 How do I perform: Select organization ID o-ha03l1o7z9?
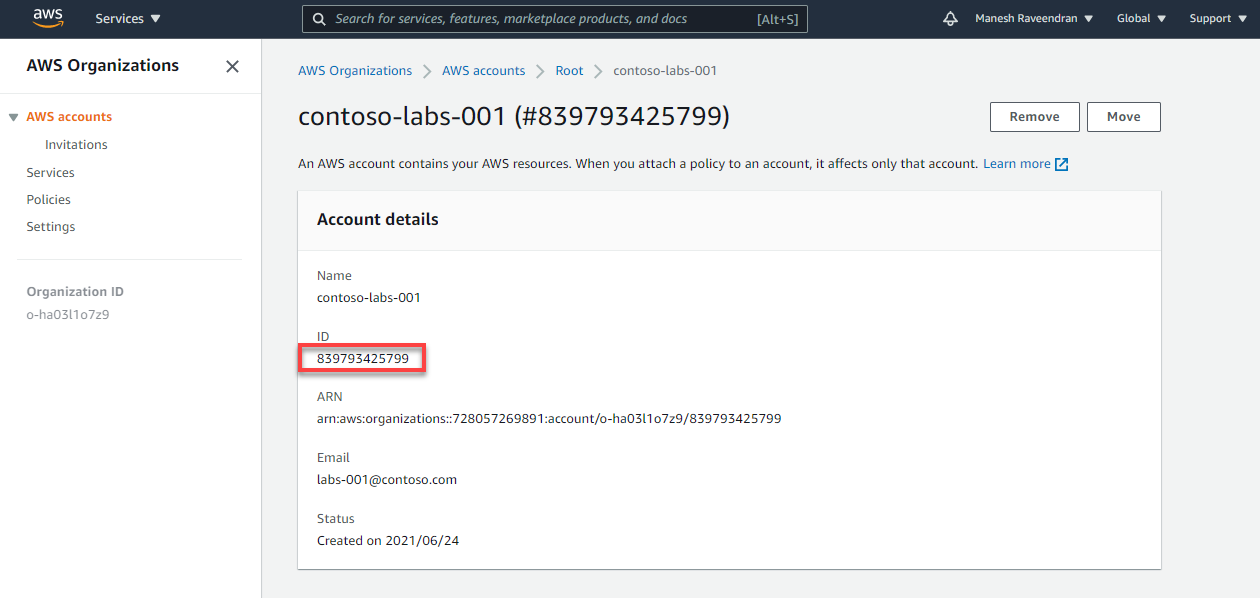[x=68, y=315]
